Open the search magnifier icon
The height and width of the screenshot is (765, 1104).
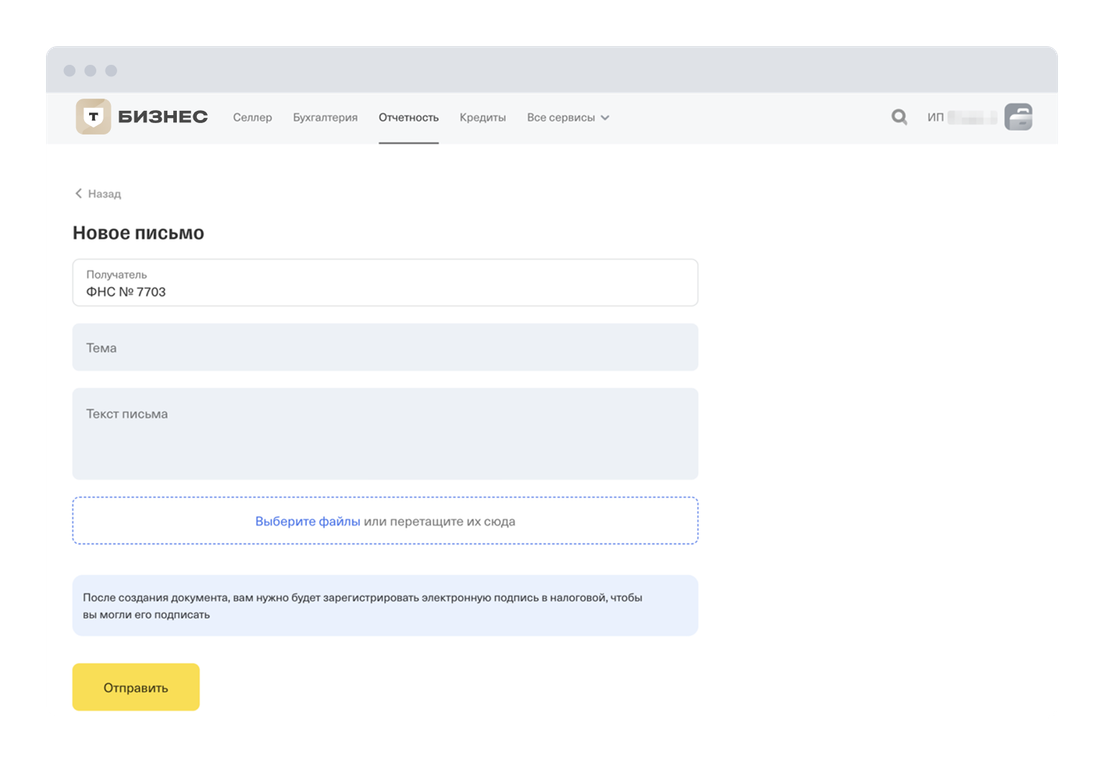tap(899, 117)
